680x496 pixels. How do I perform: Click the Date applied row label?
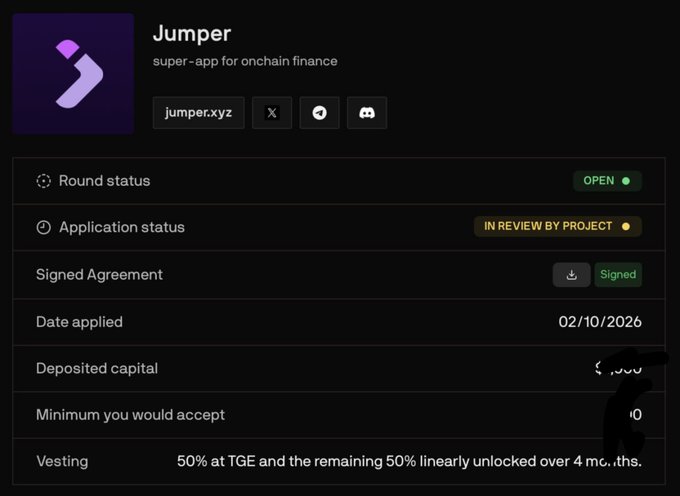[79, 322]
